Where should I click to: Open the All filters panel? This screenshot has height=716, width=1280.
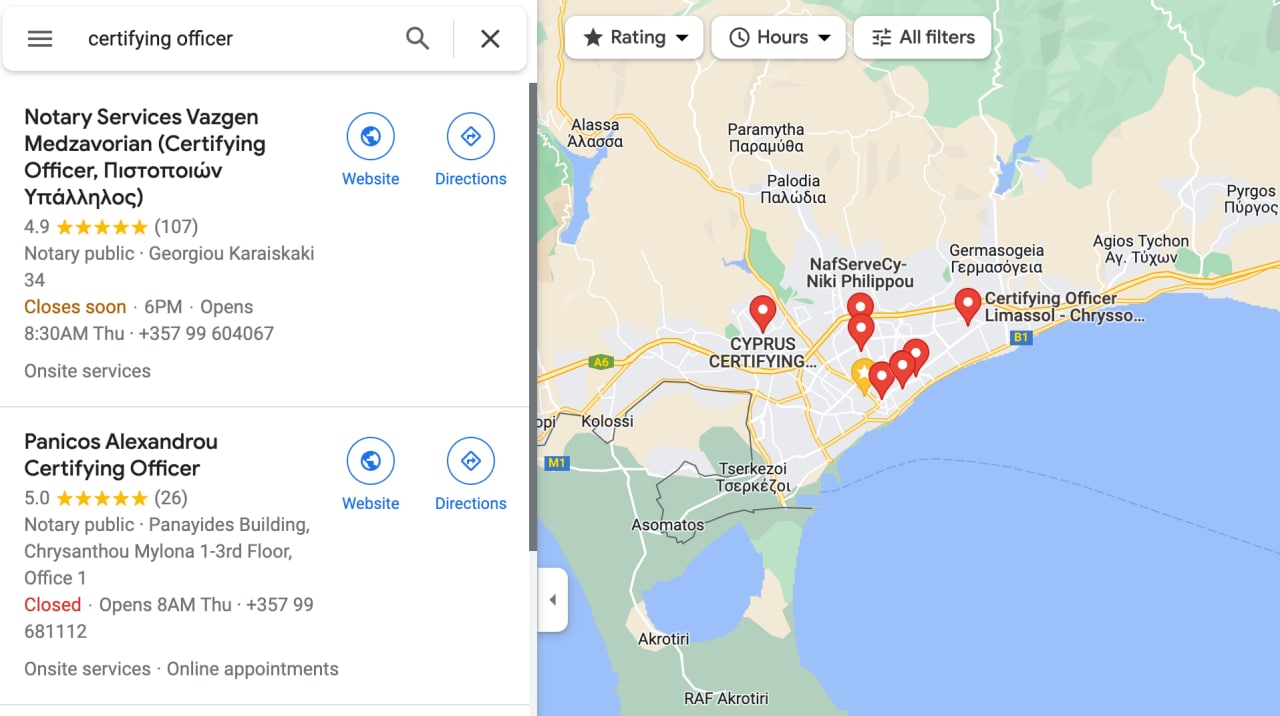pyautogui.click(x=922, y=38)
